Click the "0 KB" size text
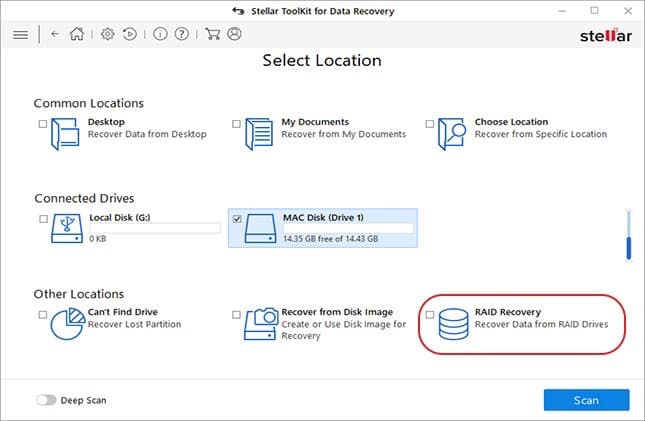The image size is (645, 421). pyautogui.click(x=98, y=239)
